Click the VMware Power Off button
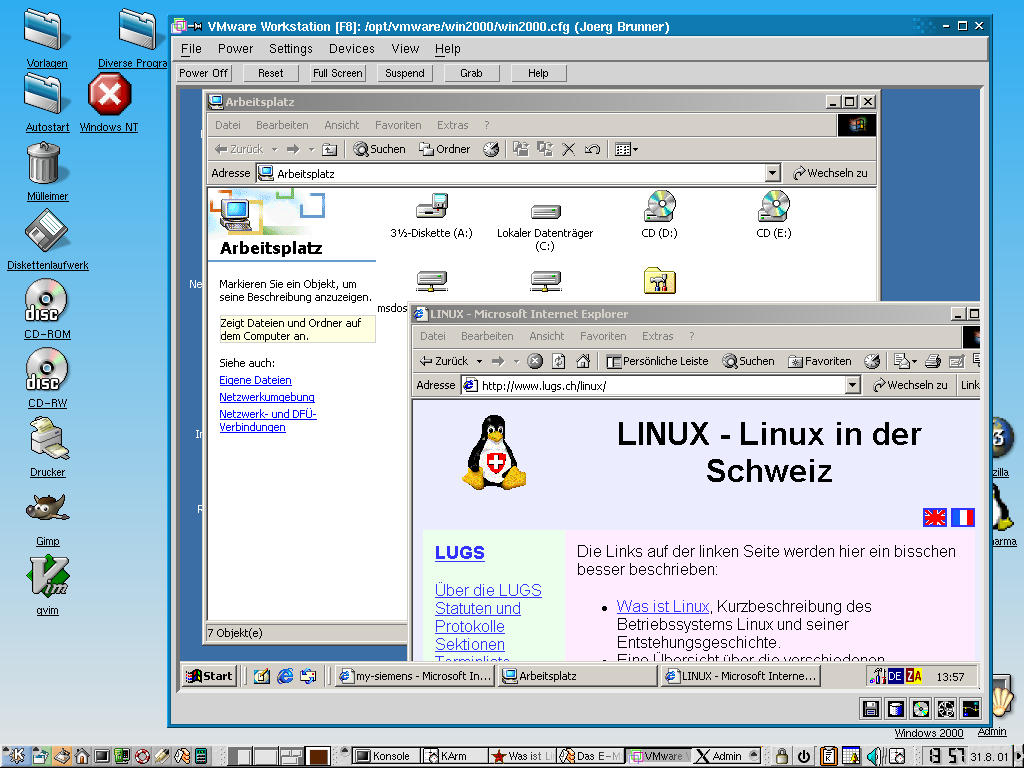 point(204,73)
